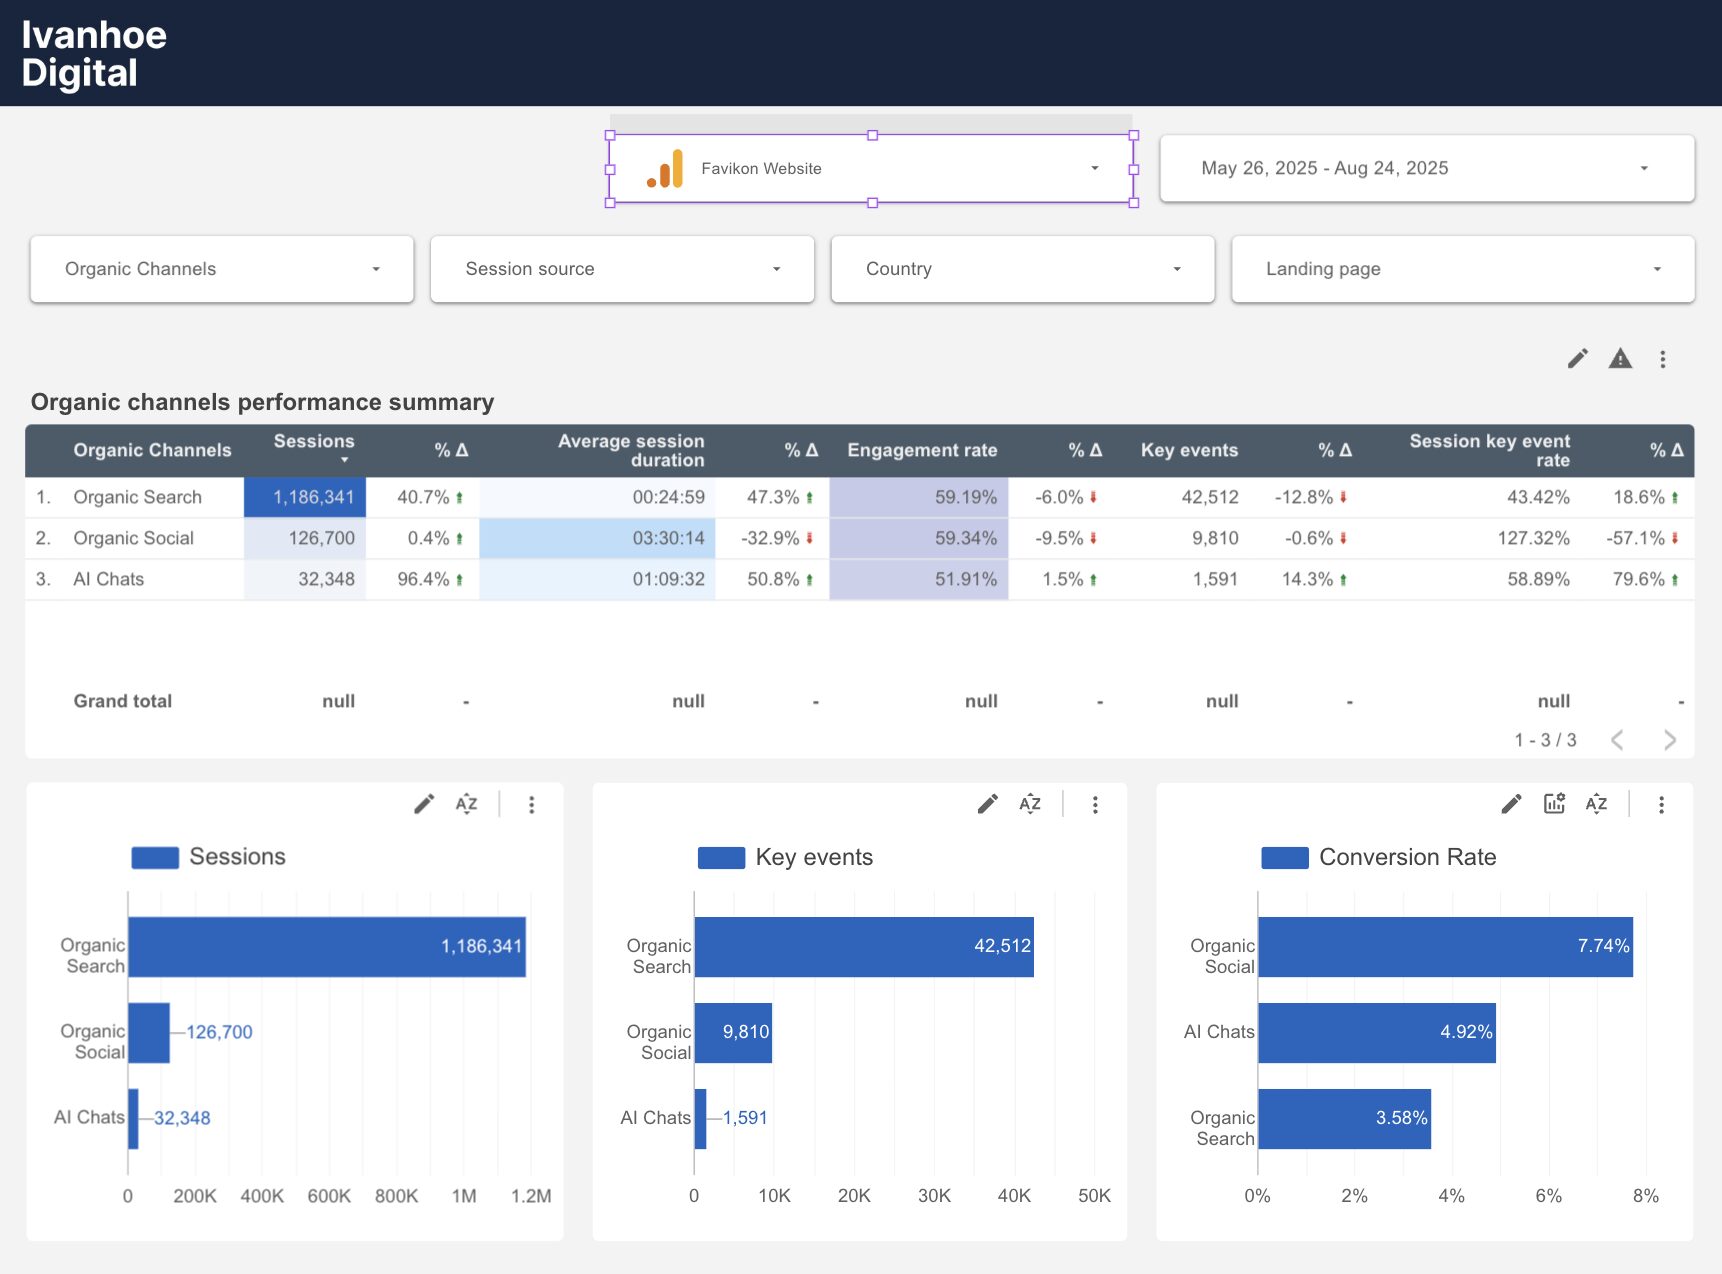Click the pencil edit icon above summary table
Image resolution: width=1722 pixels, height=1274 pixels.
point(1577,359)
